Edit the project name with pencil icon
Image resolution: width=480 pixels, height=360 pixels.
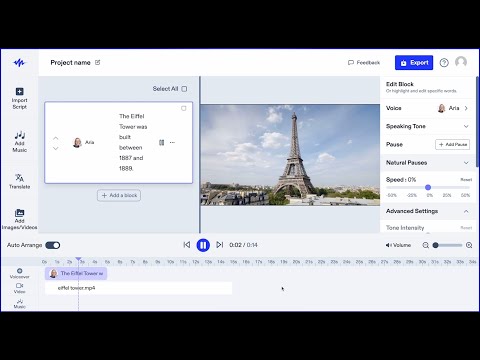[98, 62]
